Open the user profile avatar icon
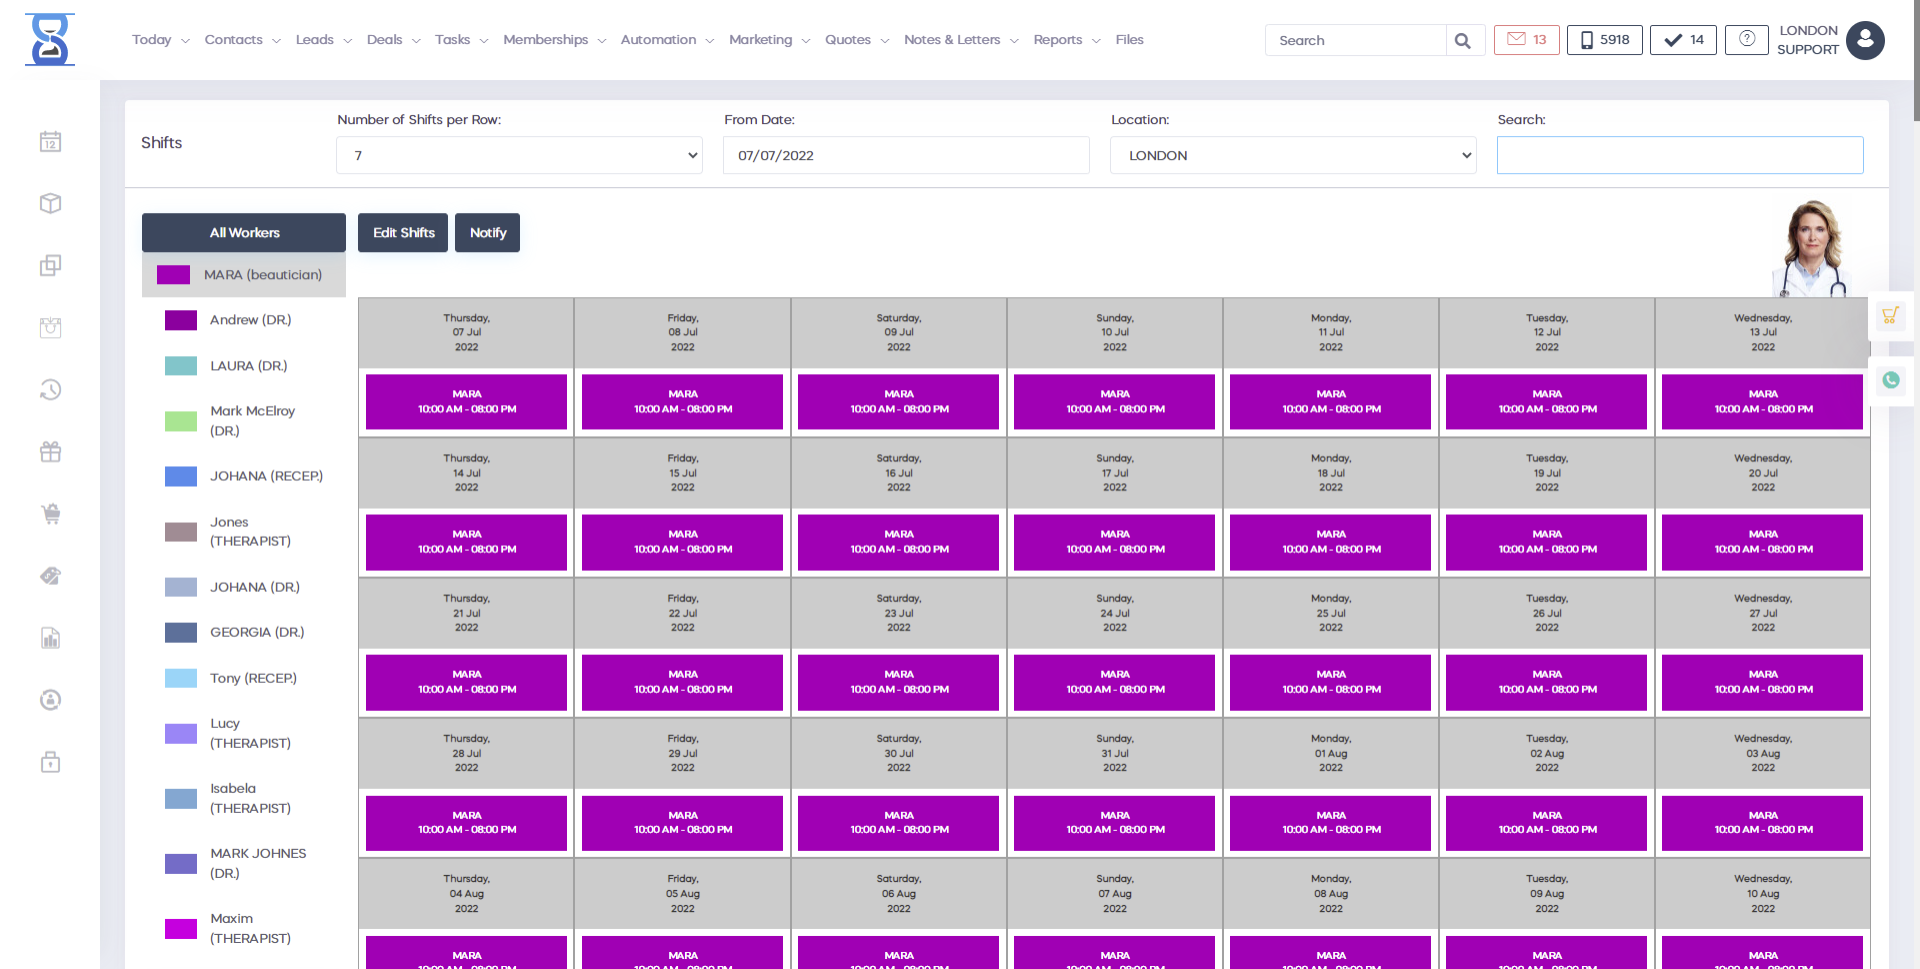The image size is (1920, 969). coord(1865,40)
